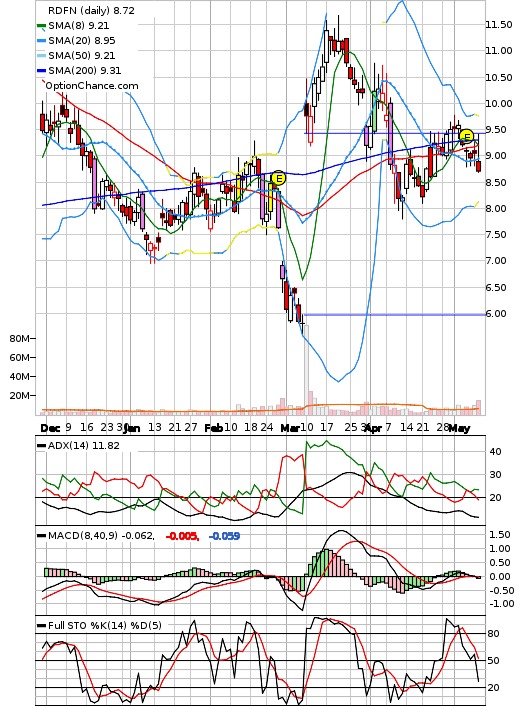Click the 80M volume axis label
Screen dimensions: 526x706
point(20,339)
